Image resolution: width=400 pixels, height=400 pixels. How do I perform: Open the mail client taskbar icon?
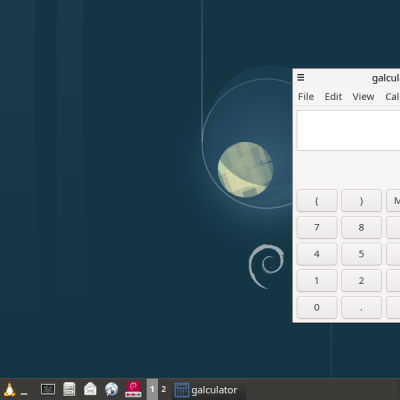coord(90,389)
